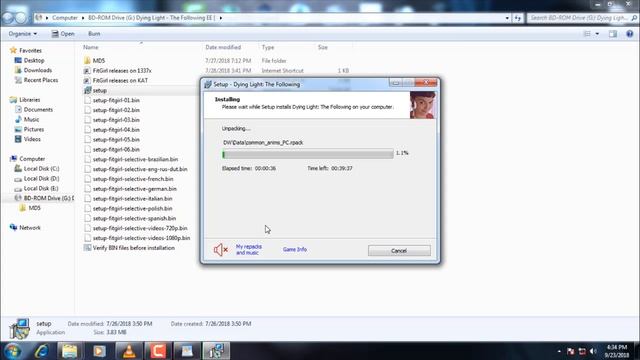This screenshot has height=360, width=640.
Task: Select setup-fitgirl-01.bin file
Action: coord(116,100)
